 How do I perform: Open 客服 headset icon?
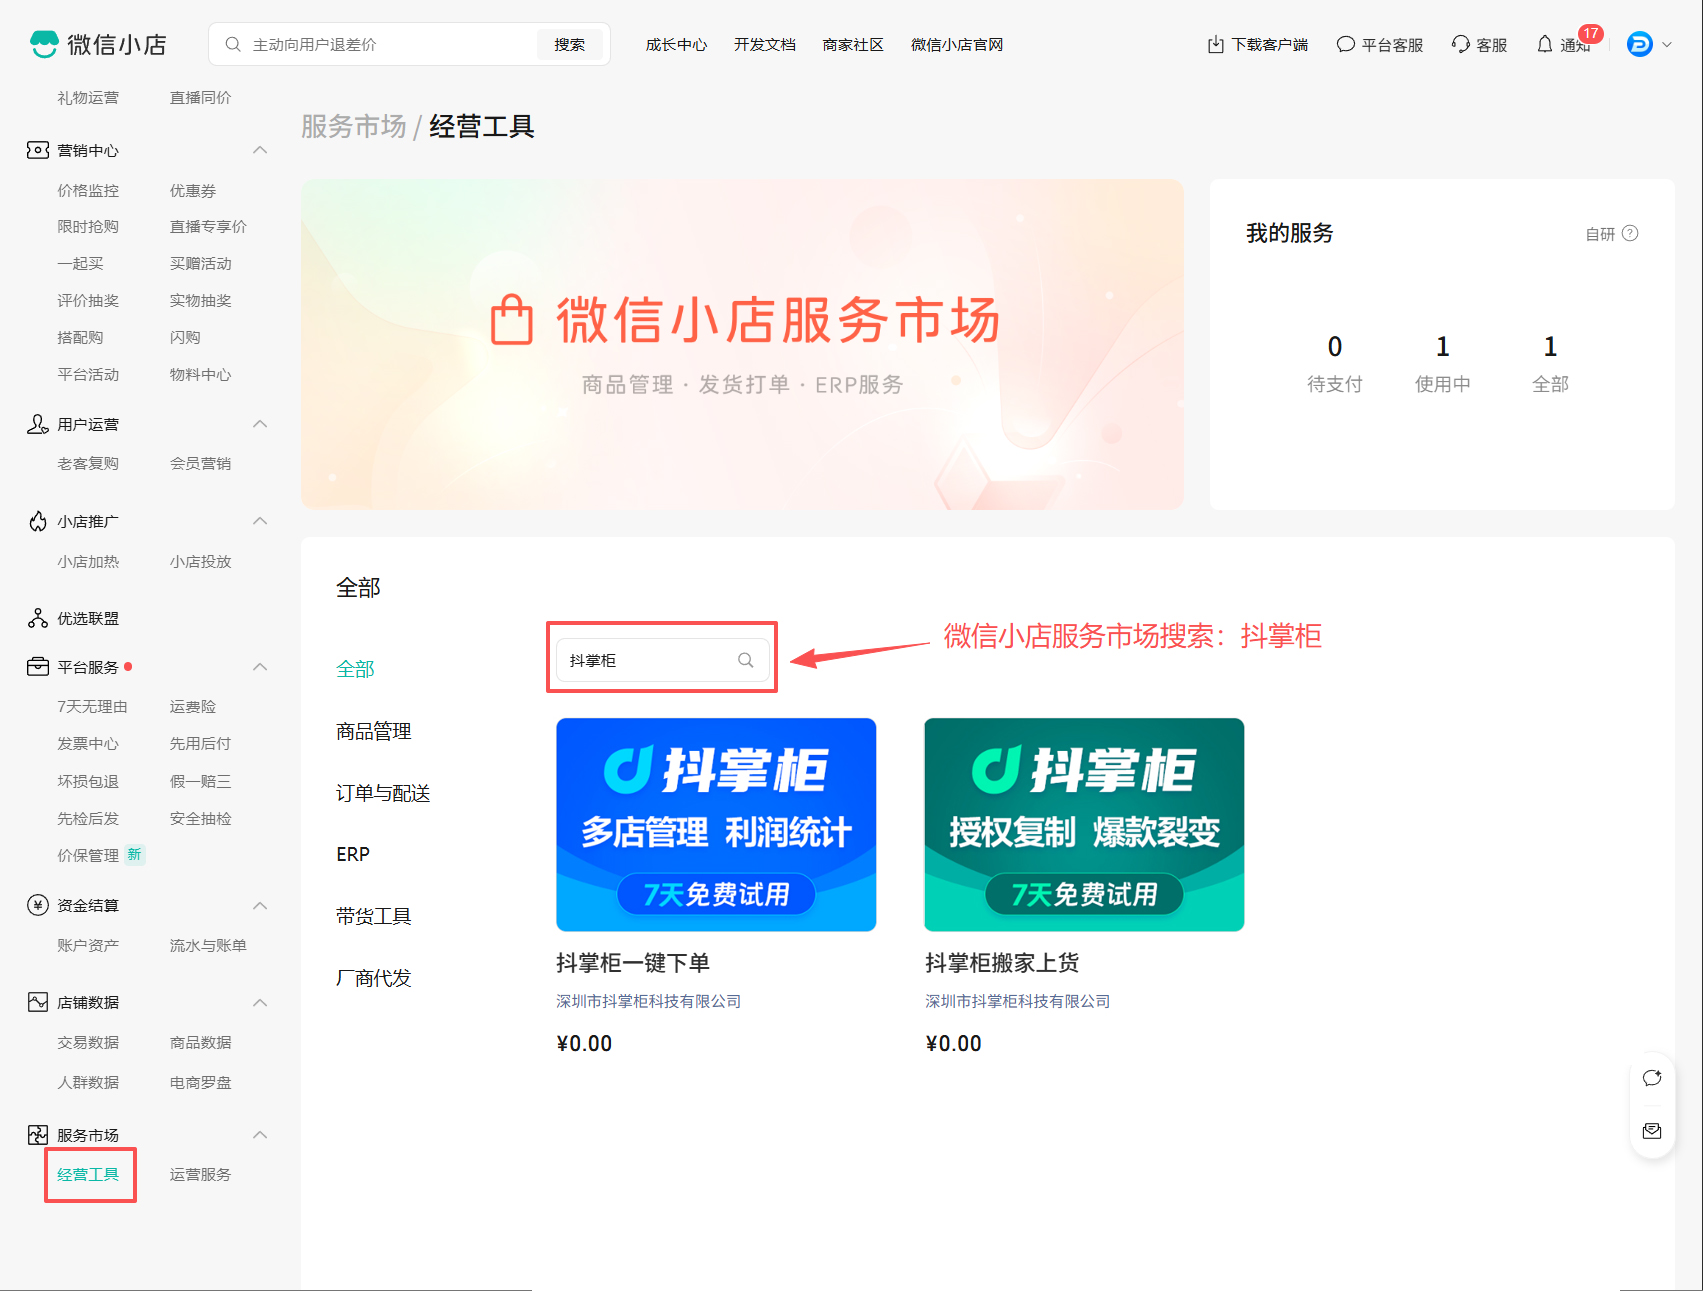point(1461,45)
